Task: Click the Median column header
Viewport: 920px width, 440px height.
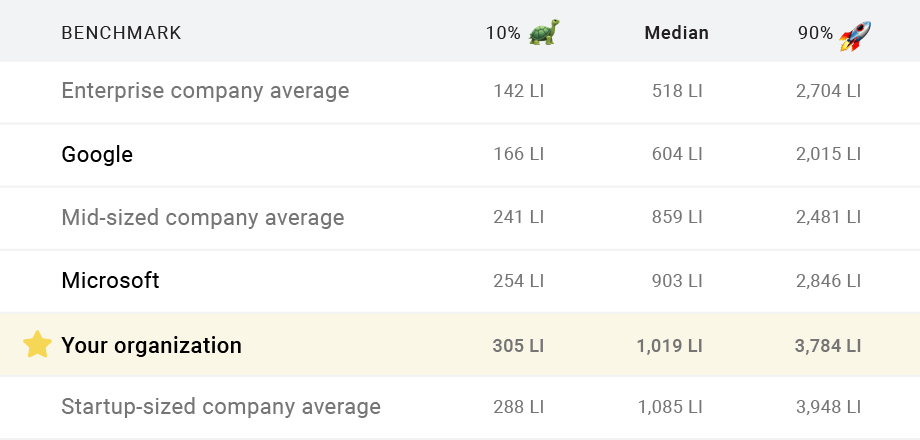Action: 676,33
